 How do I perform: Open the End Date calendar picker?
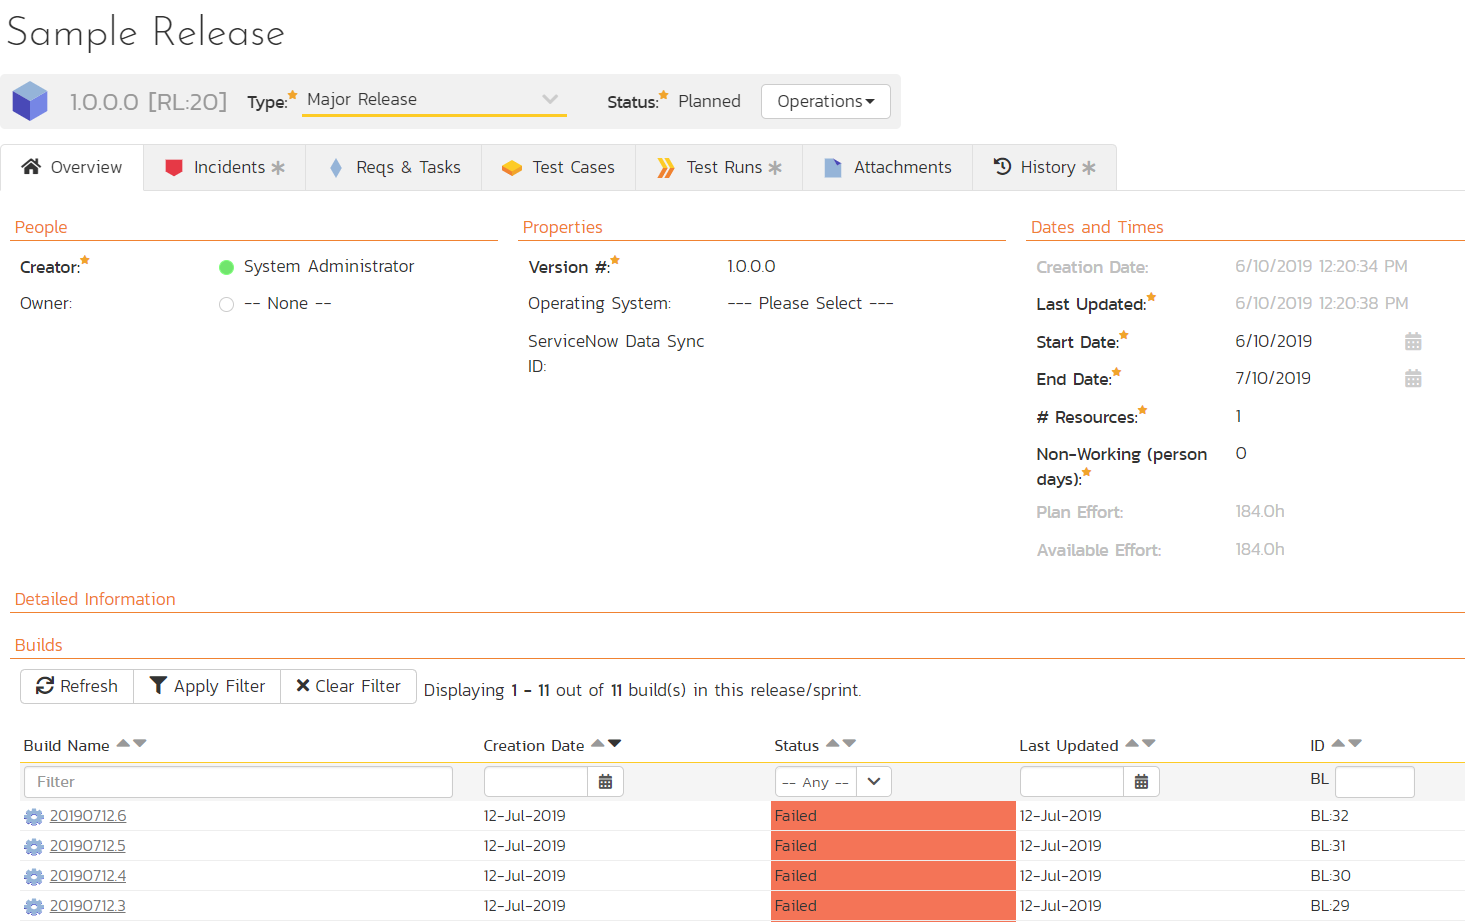[1412, 379]
